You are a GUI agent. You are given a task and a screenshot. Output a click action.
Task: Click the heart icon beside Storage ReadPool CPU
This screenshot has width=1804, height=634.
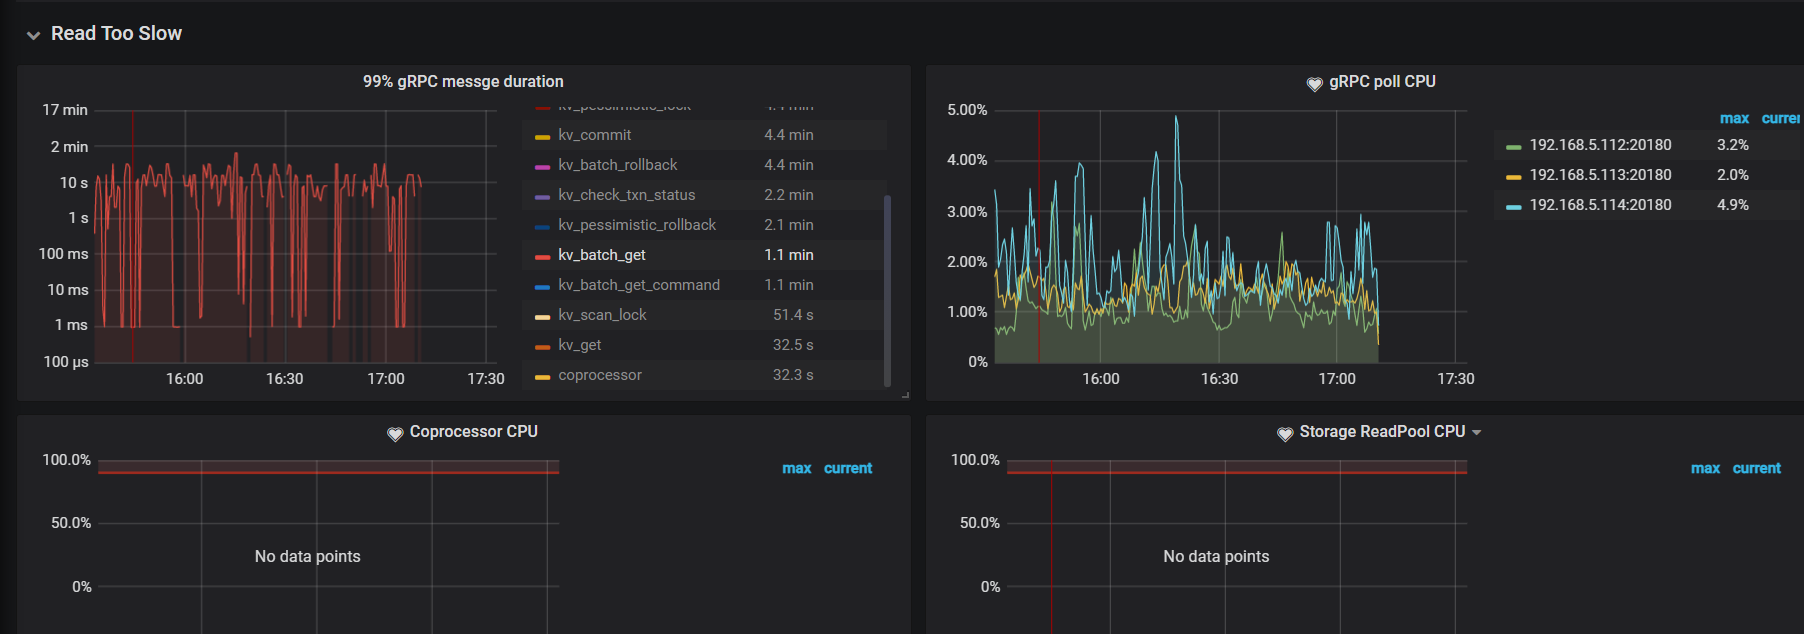pyautogui.click(x=1285, y=433)
